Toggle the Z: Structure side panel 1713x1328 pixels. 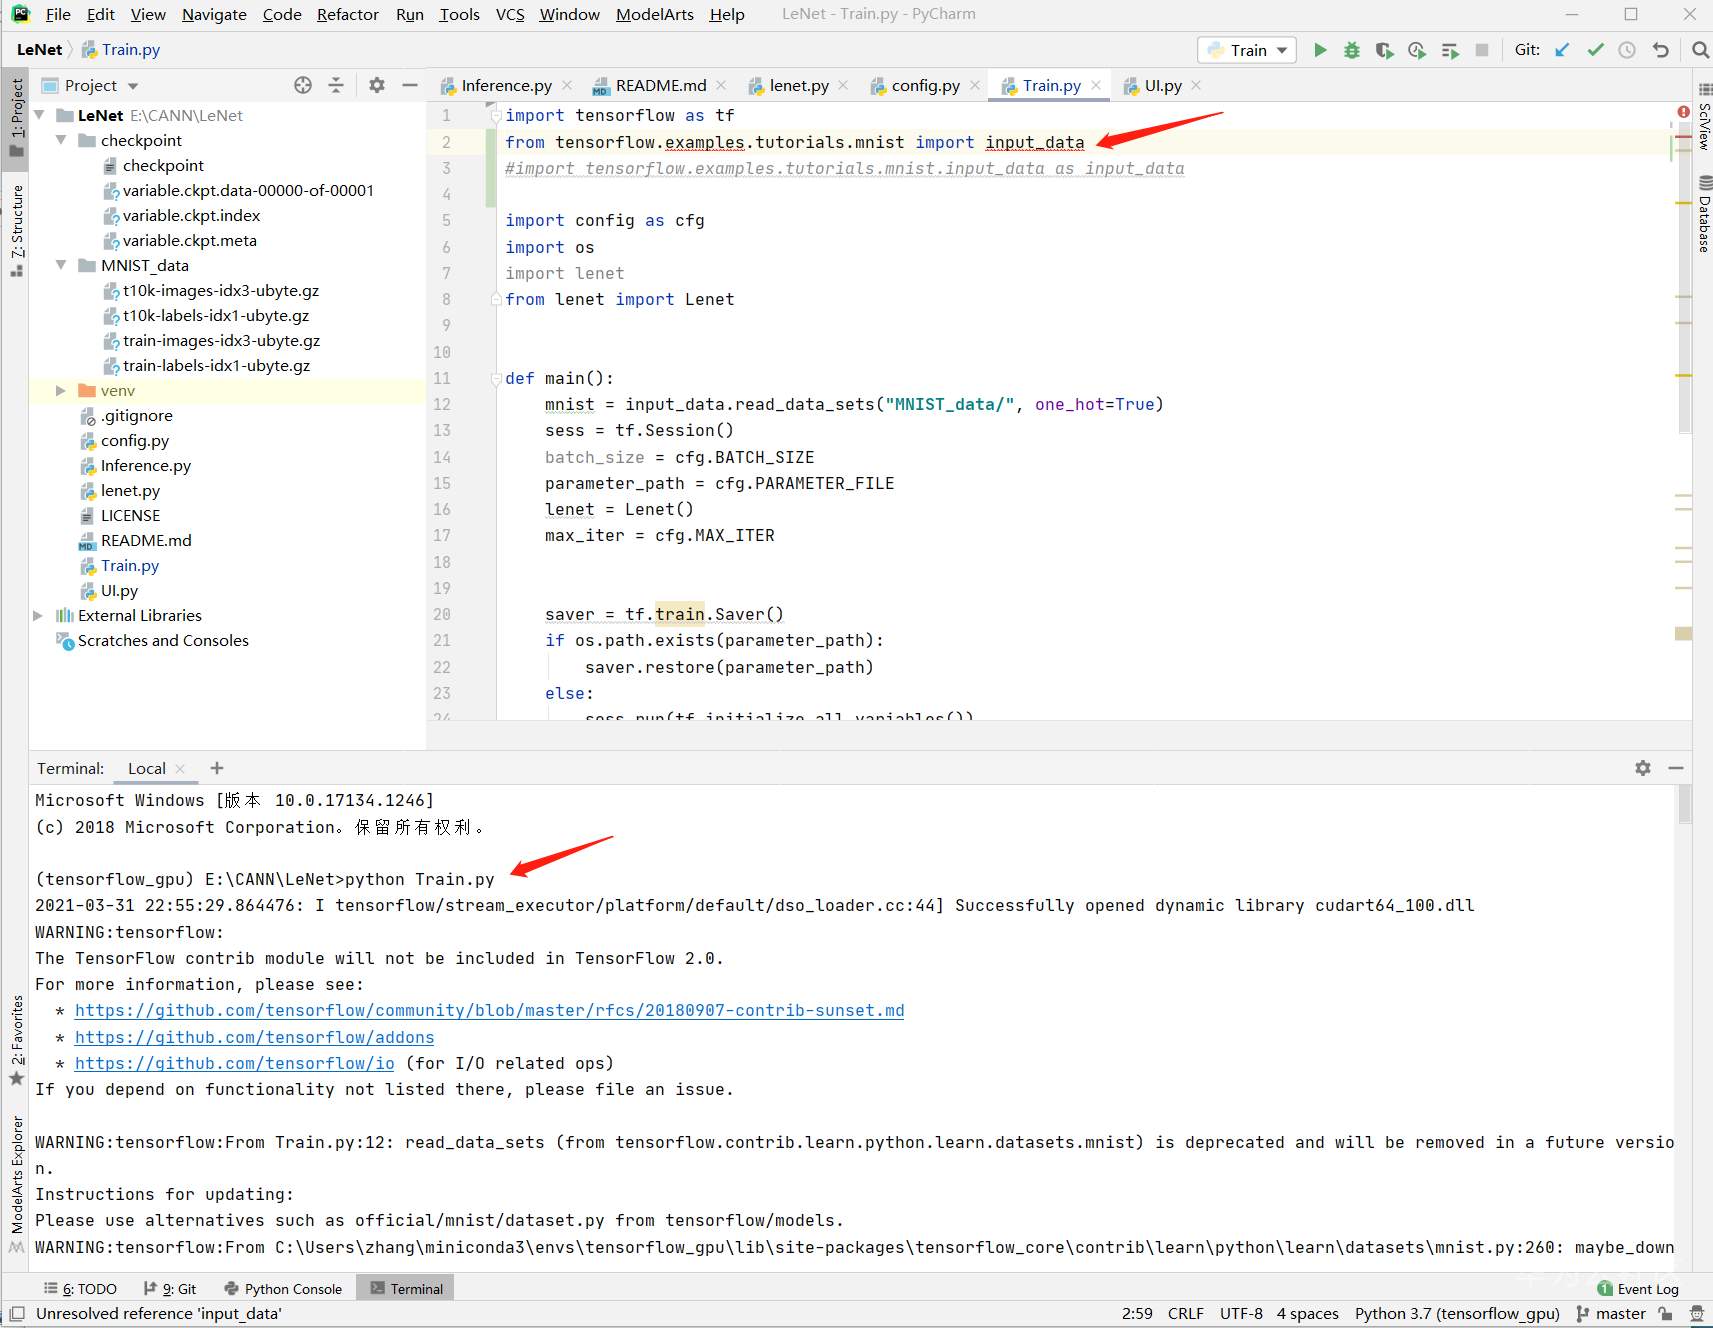coord(16,230)
